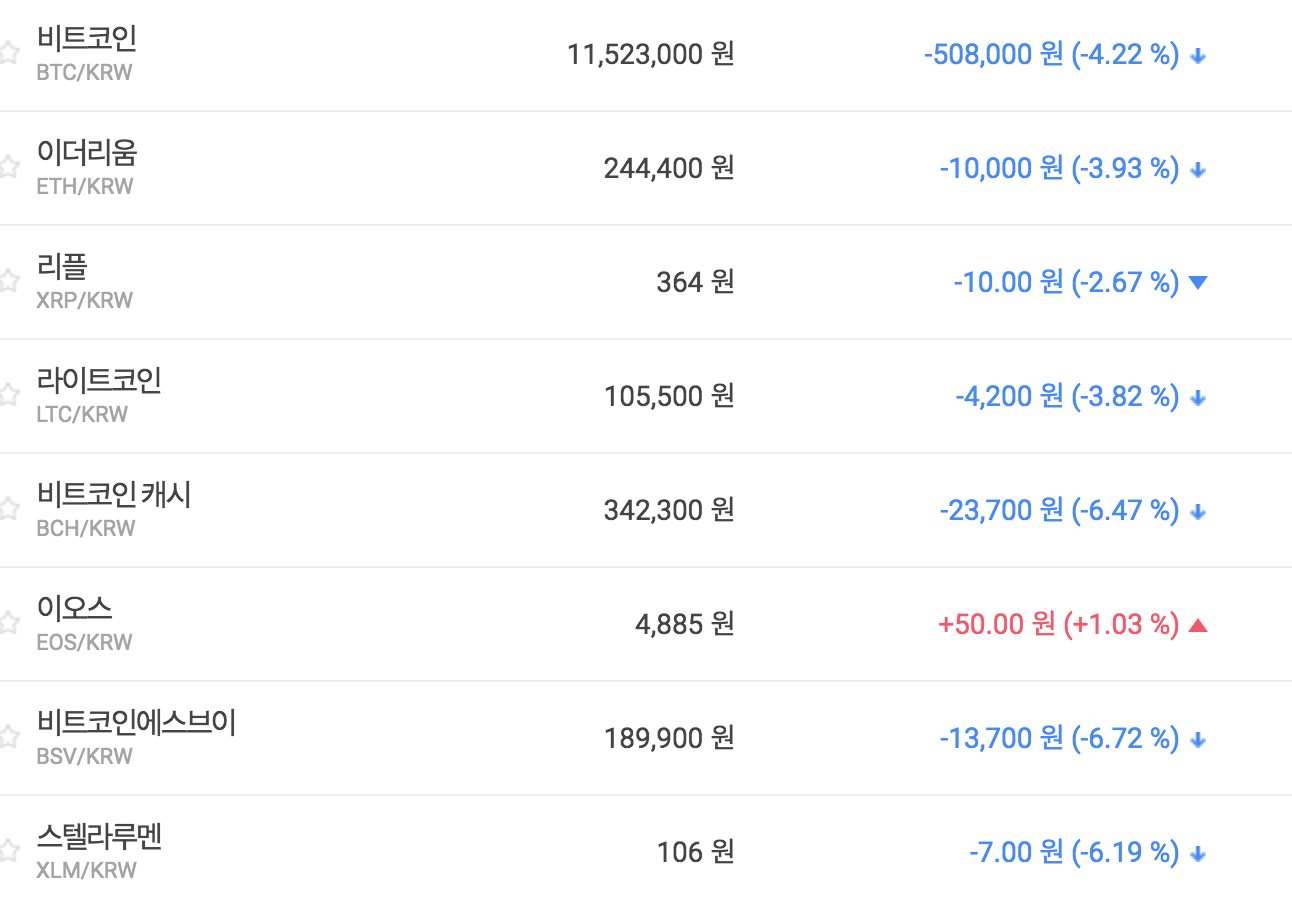The width and height of the screenshot is (1292, 908).
Task: Click the red up triangle beside +1.03 %
Action: (x=1198, y=625)
